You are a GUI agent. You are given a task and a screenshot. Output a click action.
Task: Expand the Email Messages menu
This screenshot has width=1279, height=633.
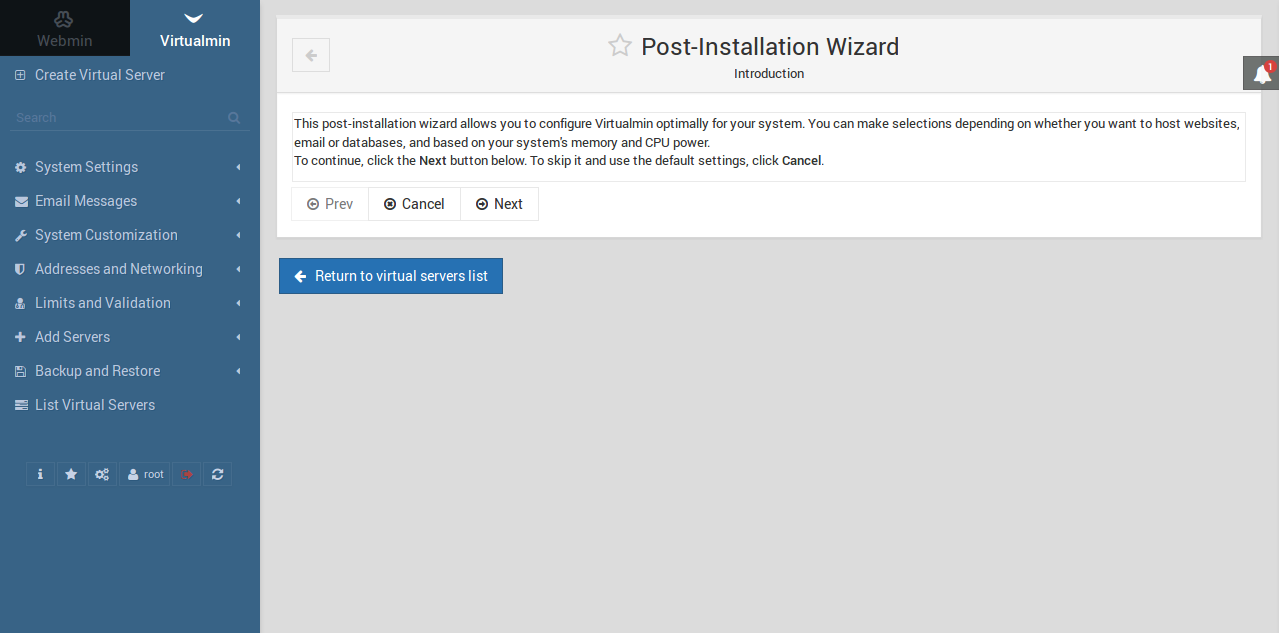[130, 201]
